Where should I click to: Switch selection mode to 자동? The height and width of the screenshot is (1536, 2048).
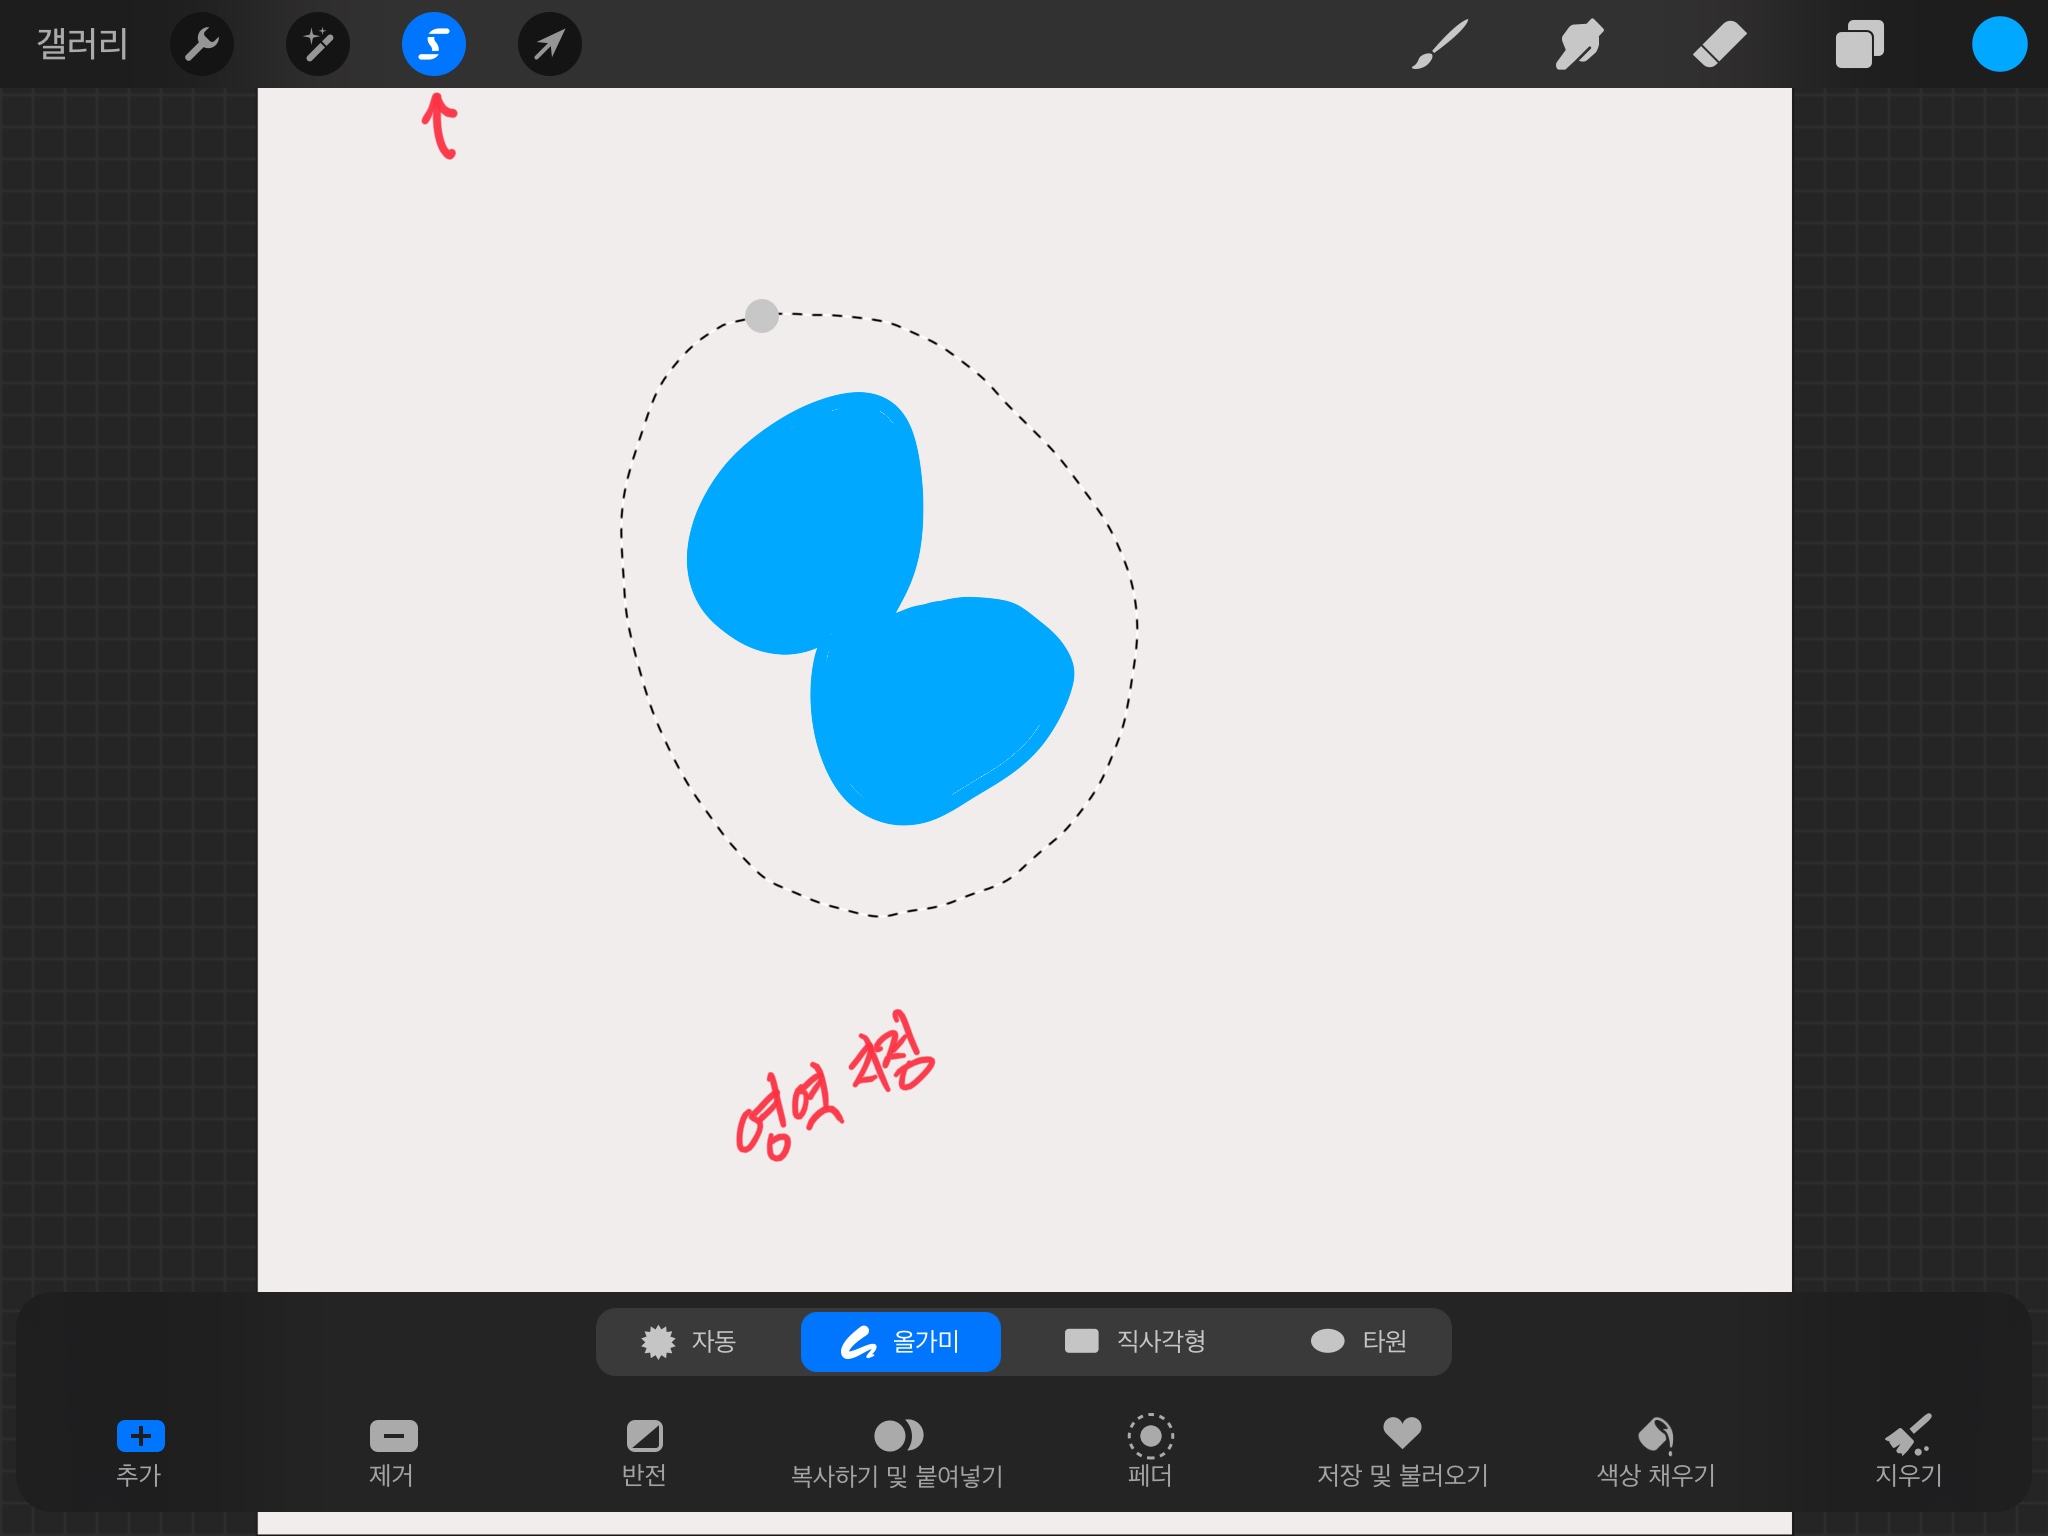click(x=689, y=1341)
